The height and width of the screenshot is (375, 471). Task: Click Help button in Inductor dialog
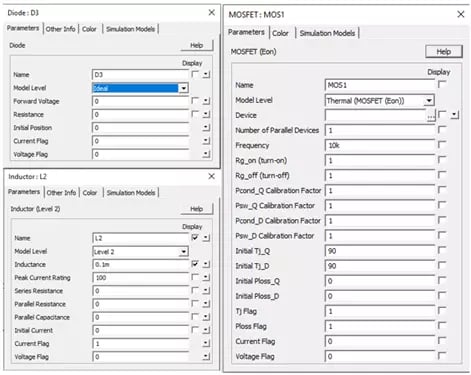point(196,209)
